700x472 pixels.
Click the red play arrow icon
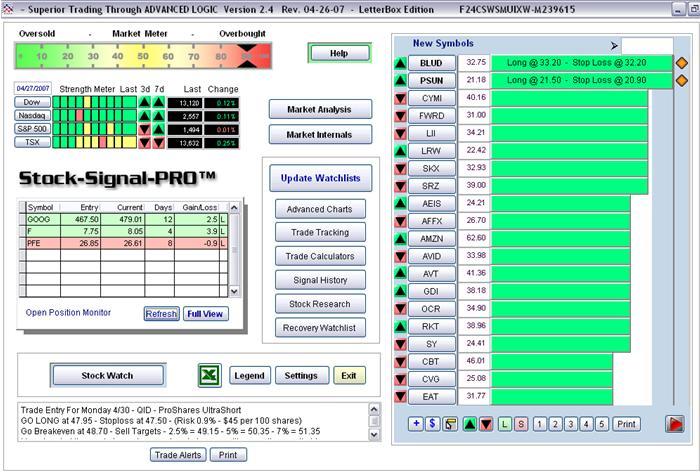(676, 424)
